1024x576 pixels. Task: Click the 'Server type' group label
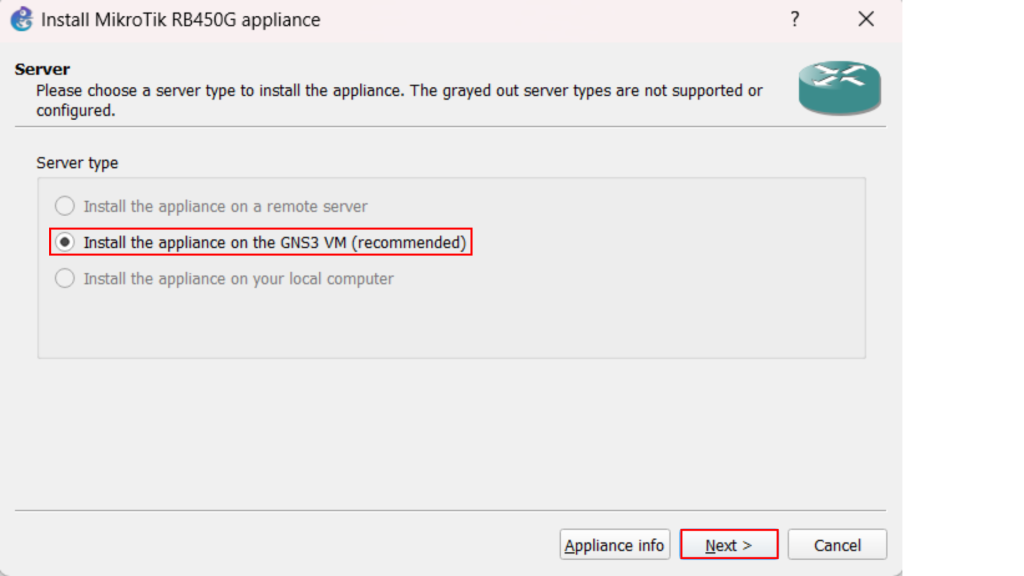(77, 162)
